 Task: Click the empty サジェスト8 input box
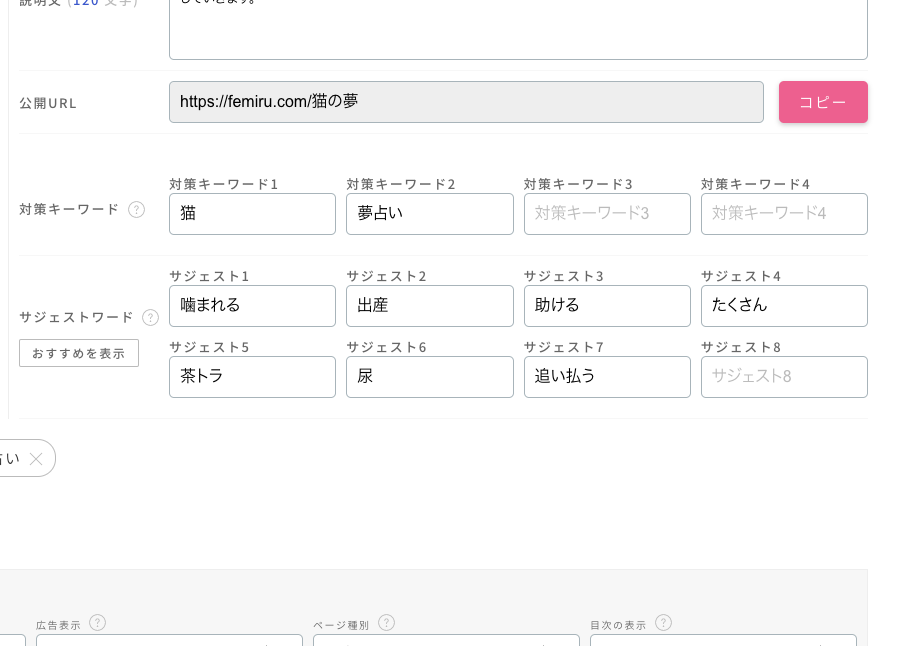pos(784,377)
